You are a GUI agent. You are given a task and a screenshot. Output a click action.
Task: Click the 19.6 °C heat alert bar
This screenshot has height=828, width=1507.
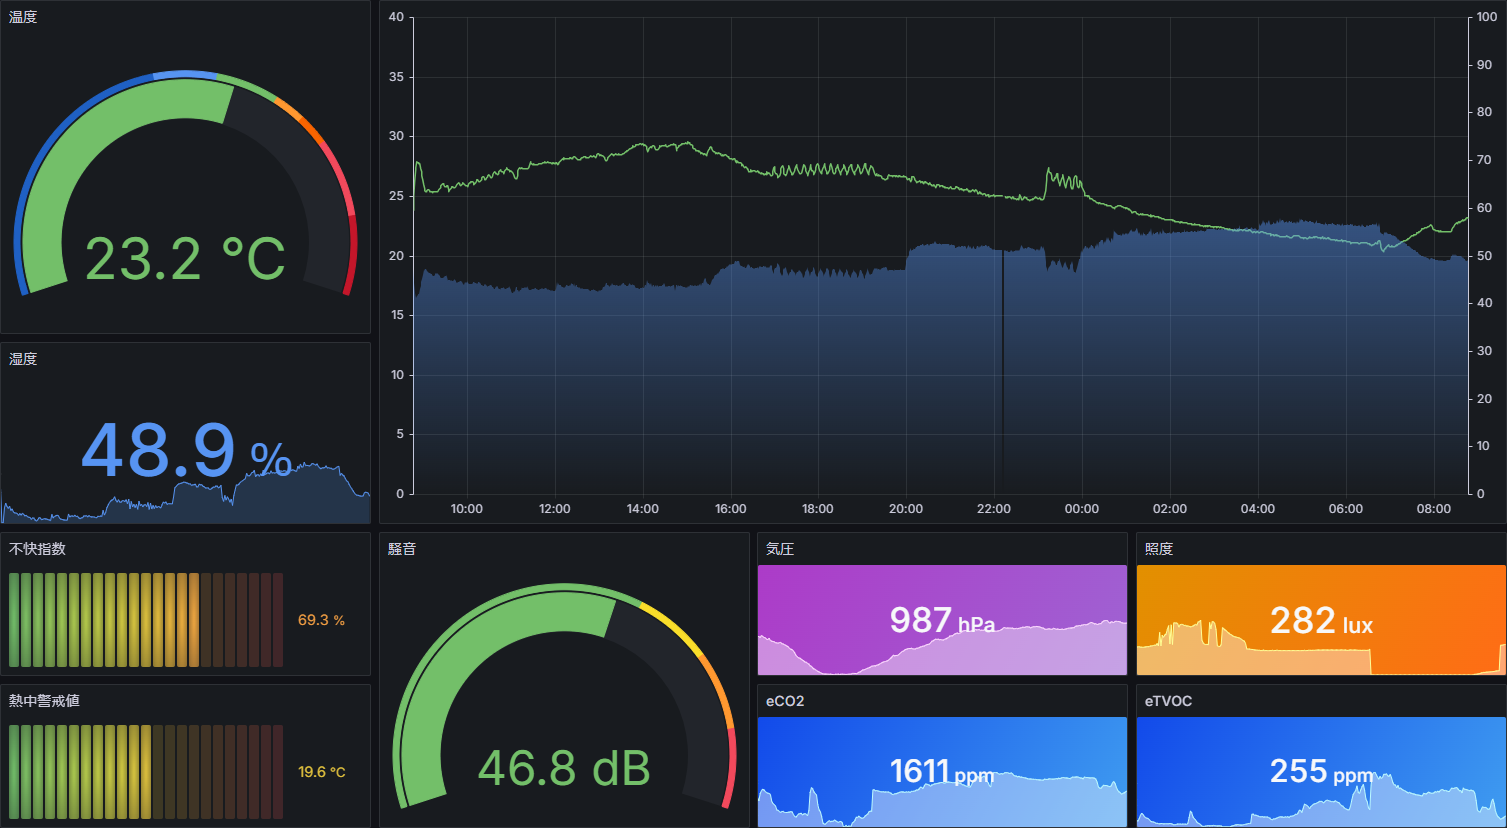tap(146, 772)
